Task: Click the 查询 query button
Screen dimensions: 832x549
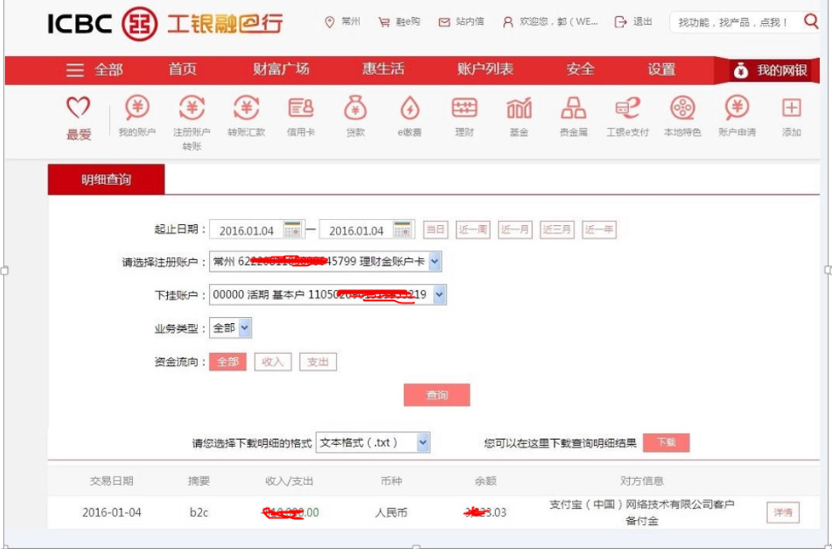Action: (x=437, y=395)
